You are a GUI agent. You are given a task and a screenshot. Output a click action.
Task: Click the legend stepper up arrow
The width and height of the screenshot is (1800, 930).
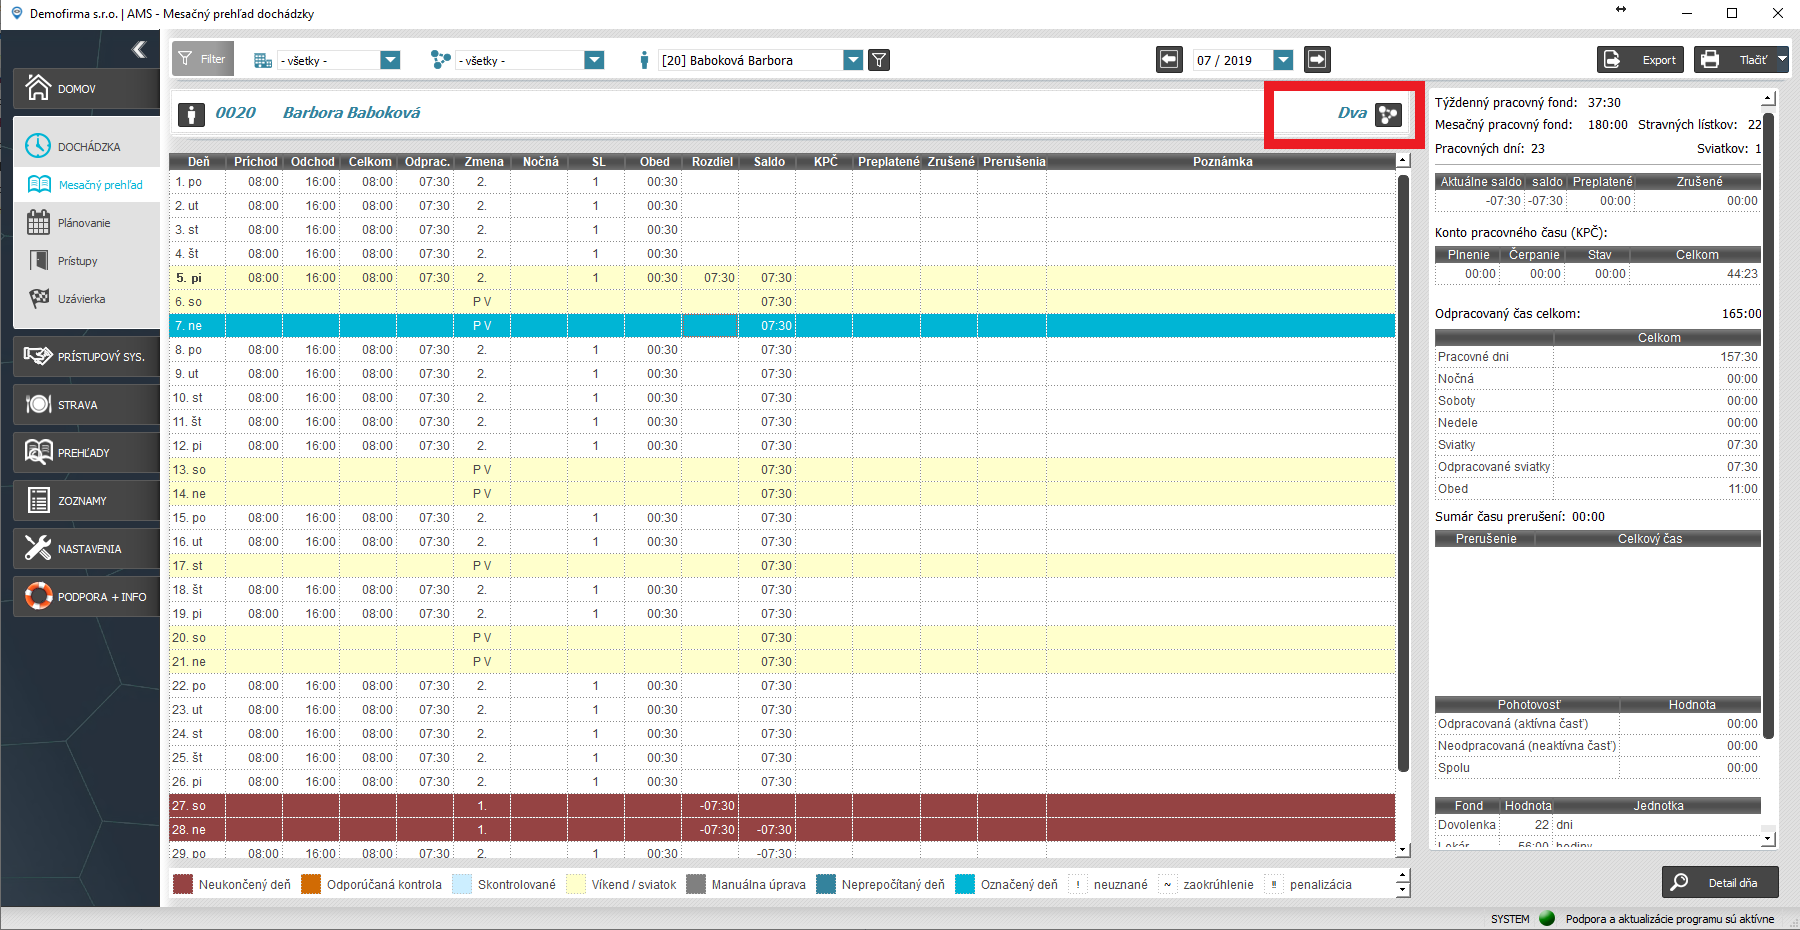pyautogui.click(x=1403, y=877)
